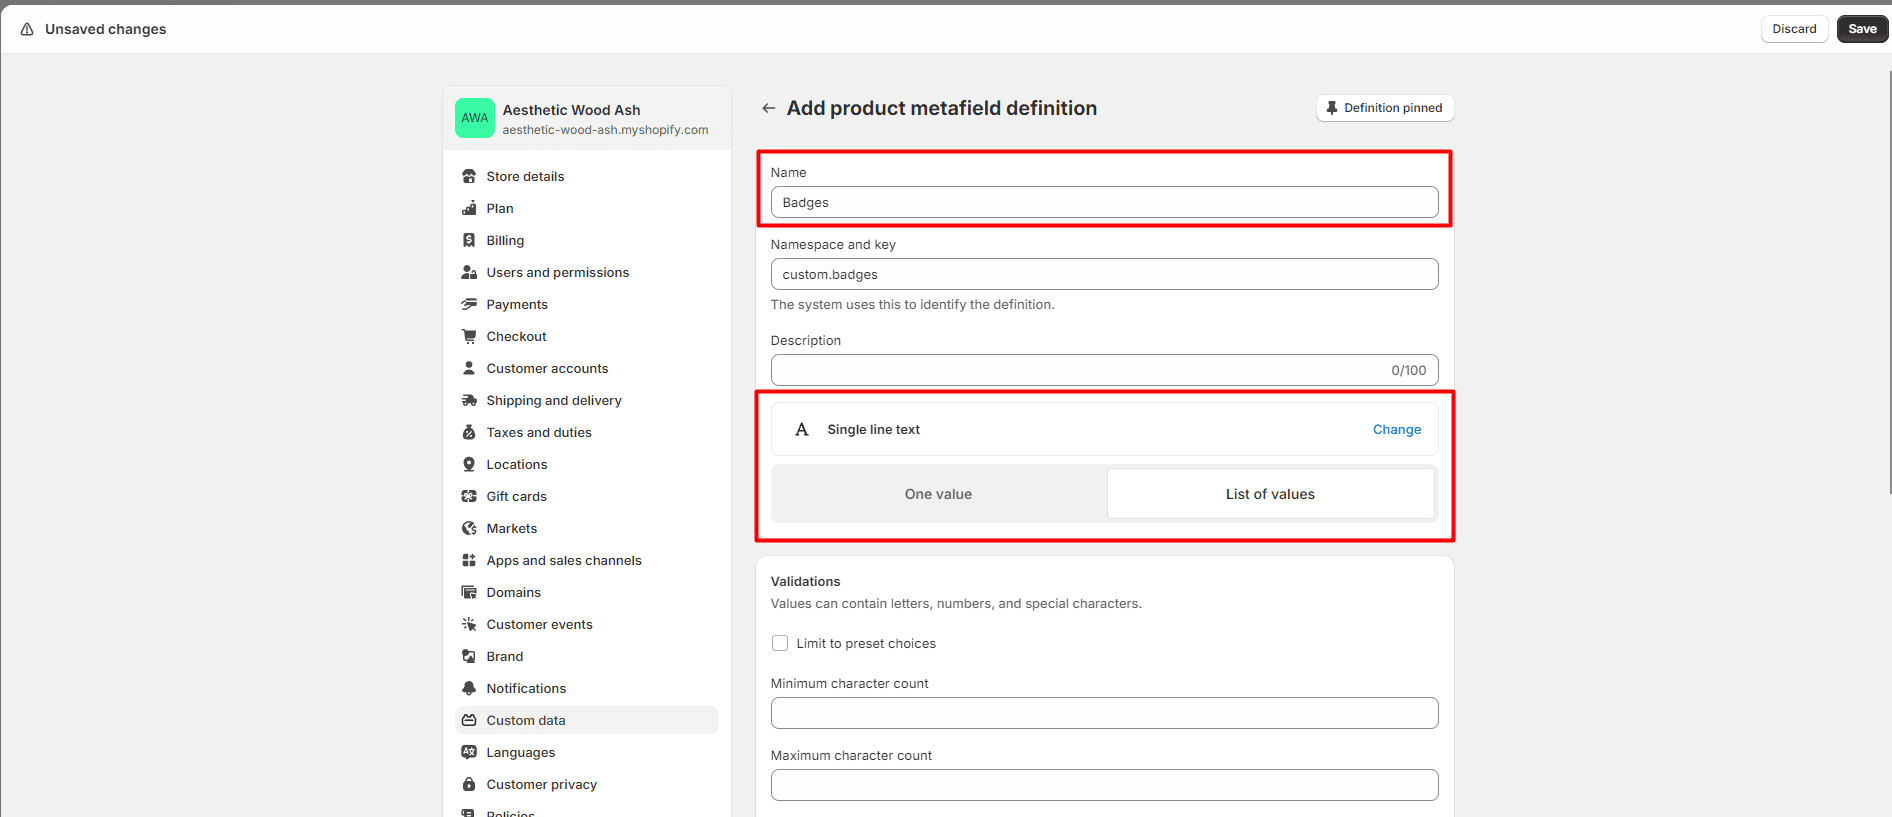Viewport: 1892px width, 817px height.
Task: Toggle the Definition pinned button
Action: click(x=1384, y=108)
